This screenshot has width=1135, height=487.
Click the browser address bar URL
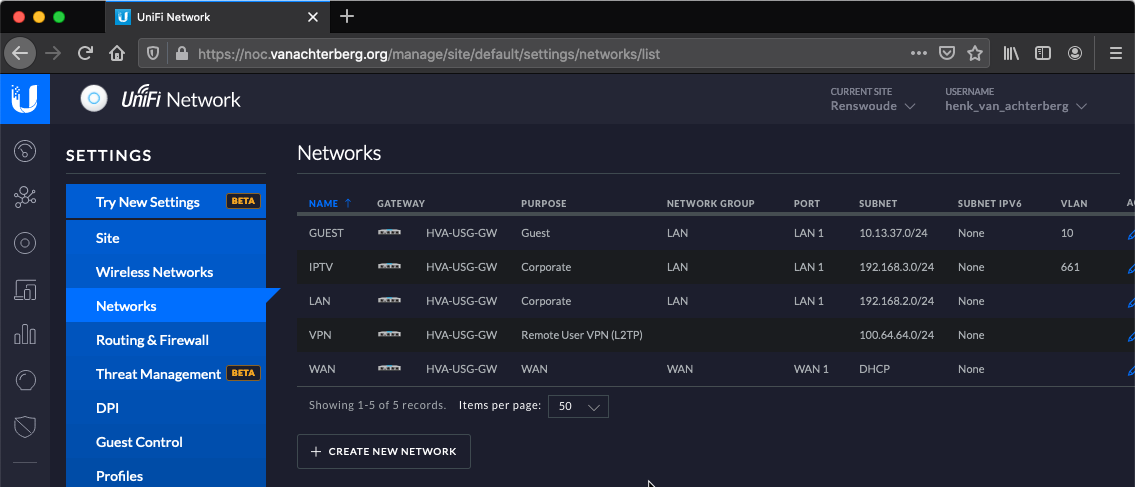coord(429,54)
